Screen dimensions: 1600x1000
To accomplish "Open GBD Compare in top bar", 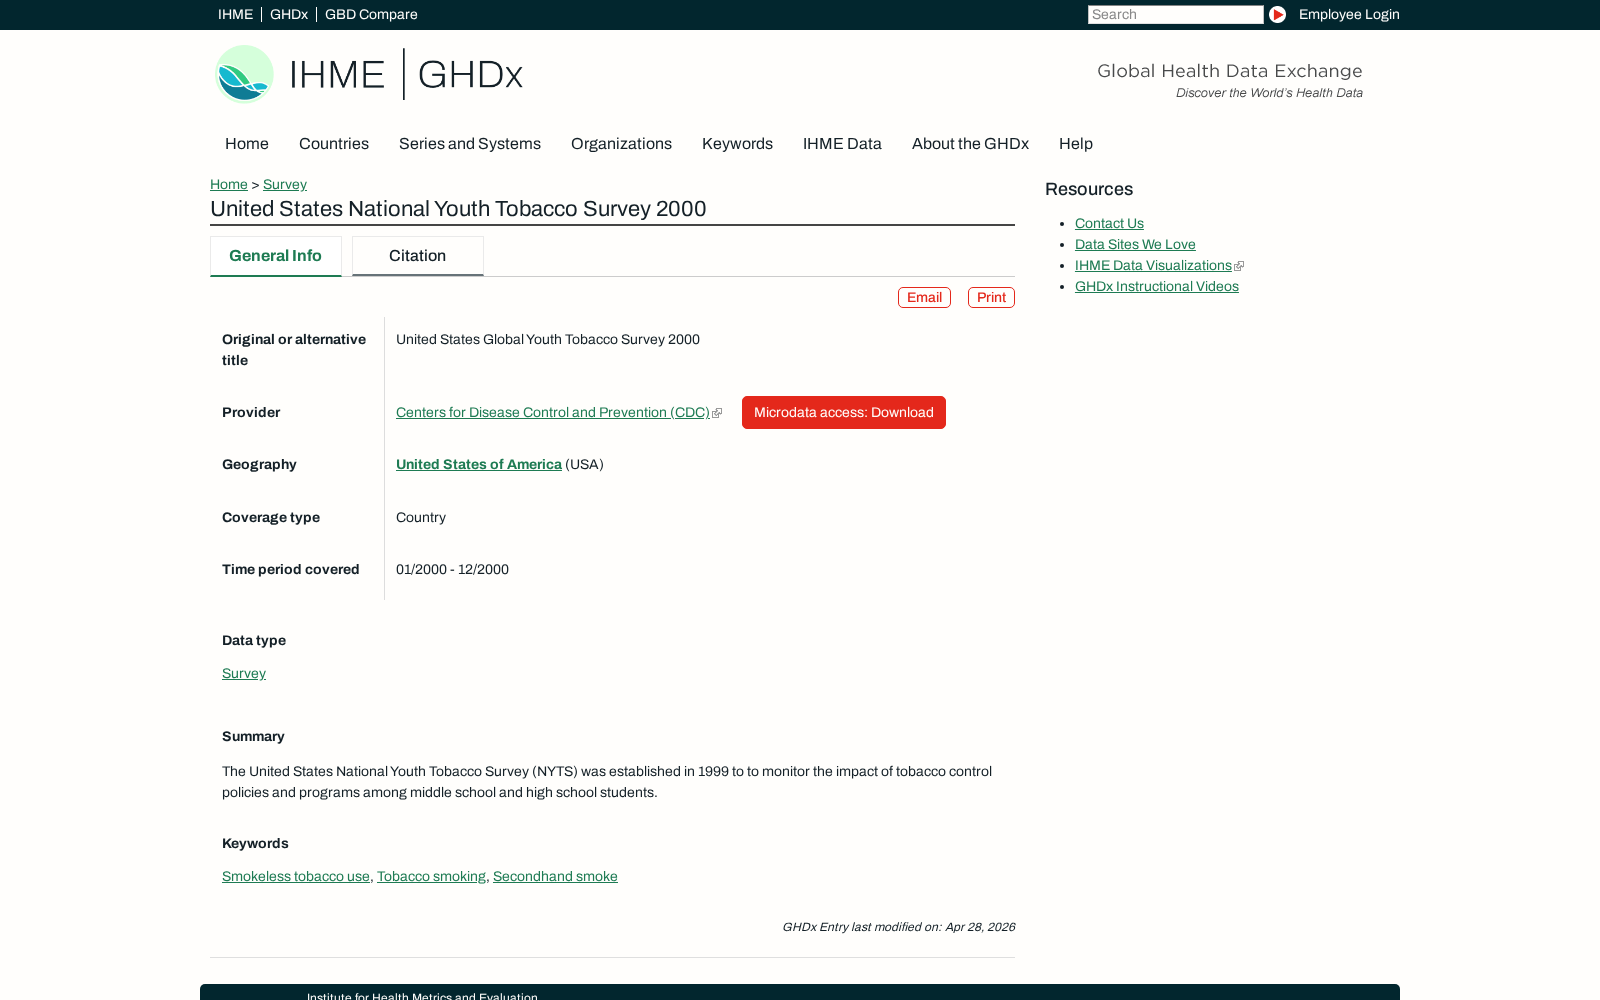I will click(x=371, y=14).
